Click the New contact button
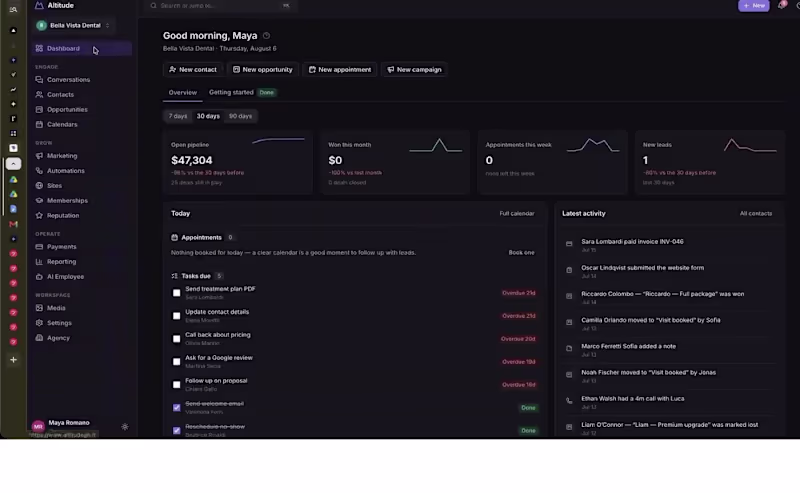This screenshot has width=800, height=493. coord(193,69)
